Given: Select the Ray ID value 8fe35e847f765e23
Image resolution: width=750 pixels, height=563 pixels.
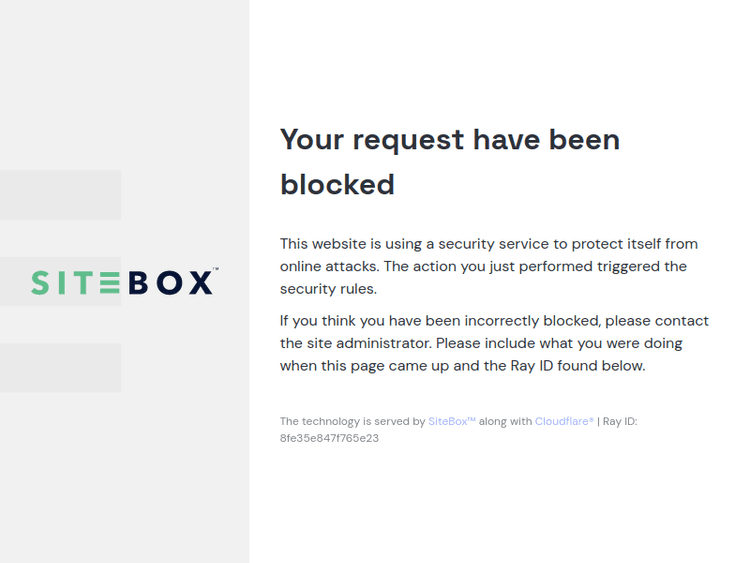Looking at the screenshot, I should pyautogui.click(x=329, y=438).
